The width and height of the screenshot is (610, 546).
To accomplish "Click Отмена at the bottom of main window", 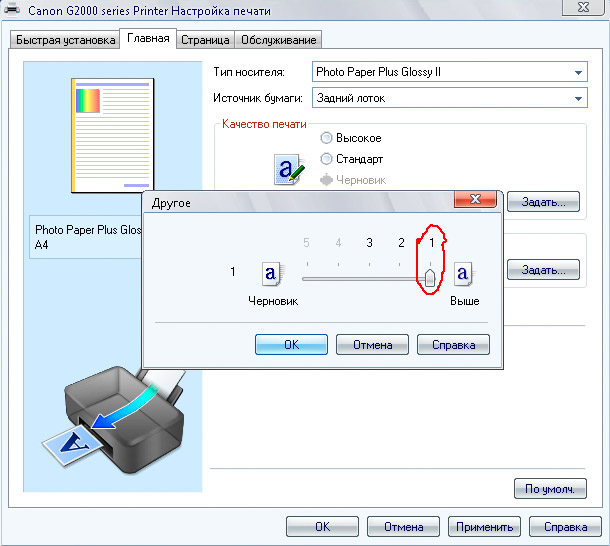I will pos(403,527).
